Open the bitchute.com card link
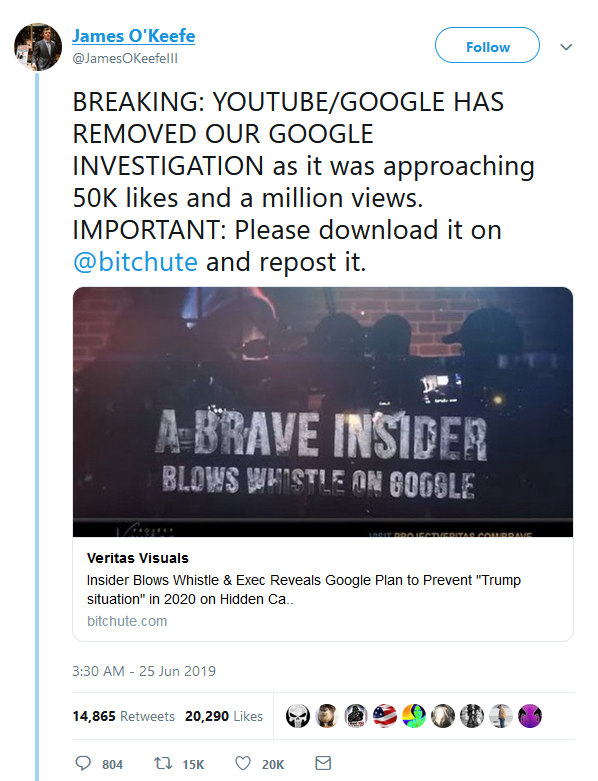The width and height of the screenshot is (598, 781). (x=127, y=621)
